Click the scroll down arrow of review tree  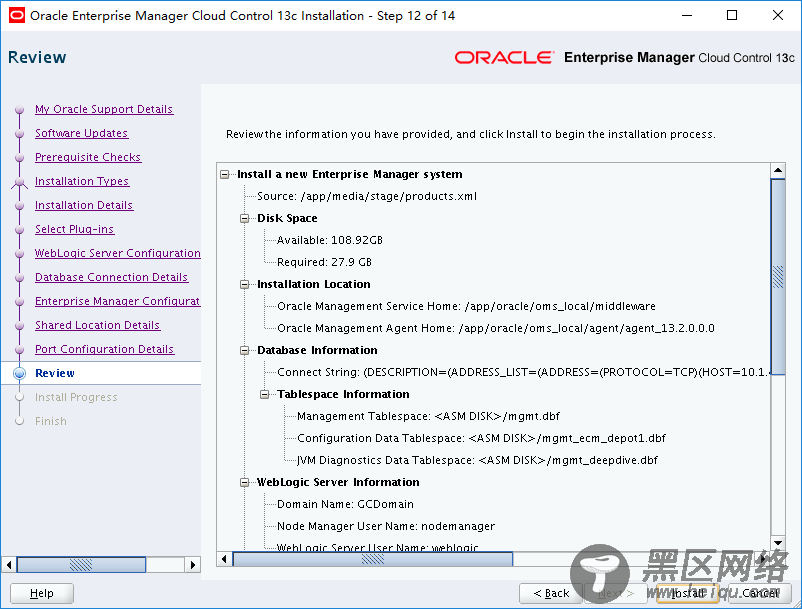(778, 543)
